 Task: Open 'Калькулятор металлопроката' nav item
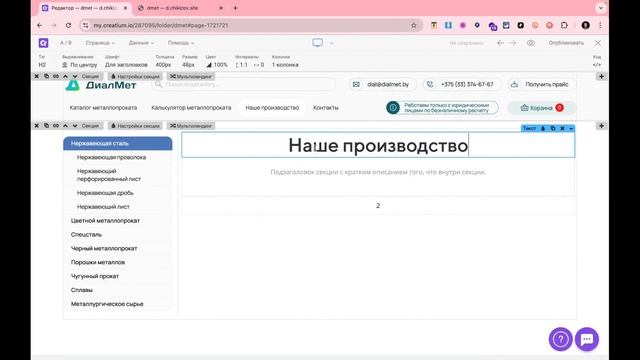tap(191, 108)
